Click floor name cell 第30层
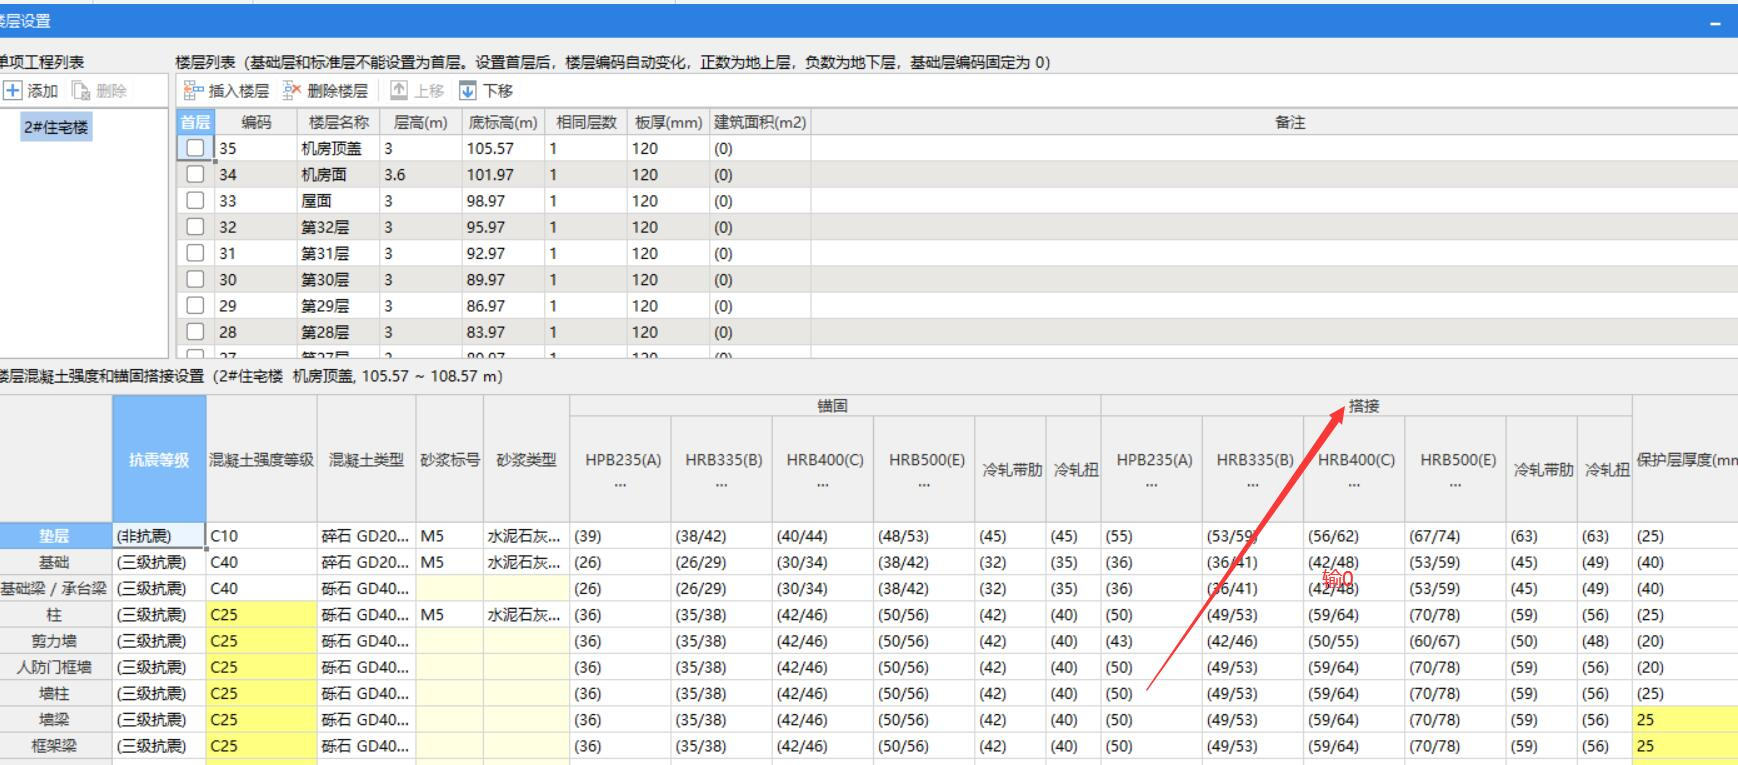1738x765 pixels. click(339, 279)
